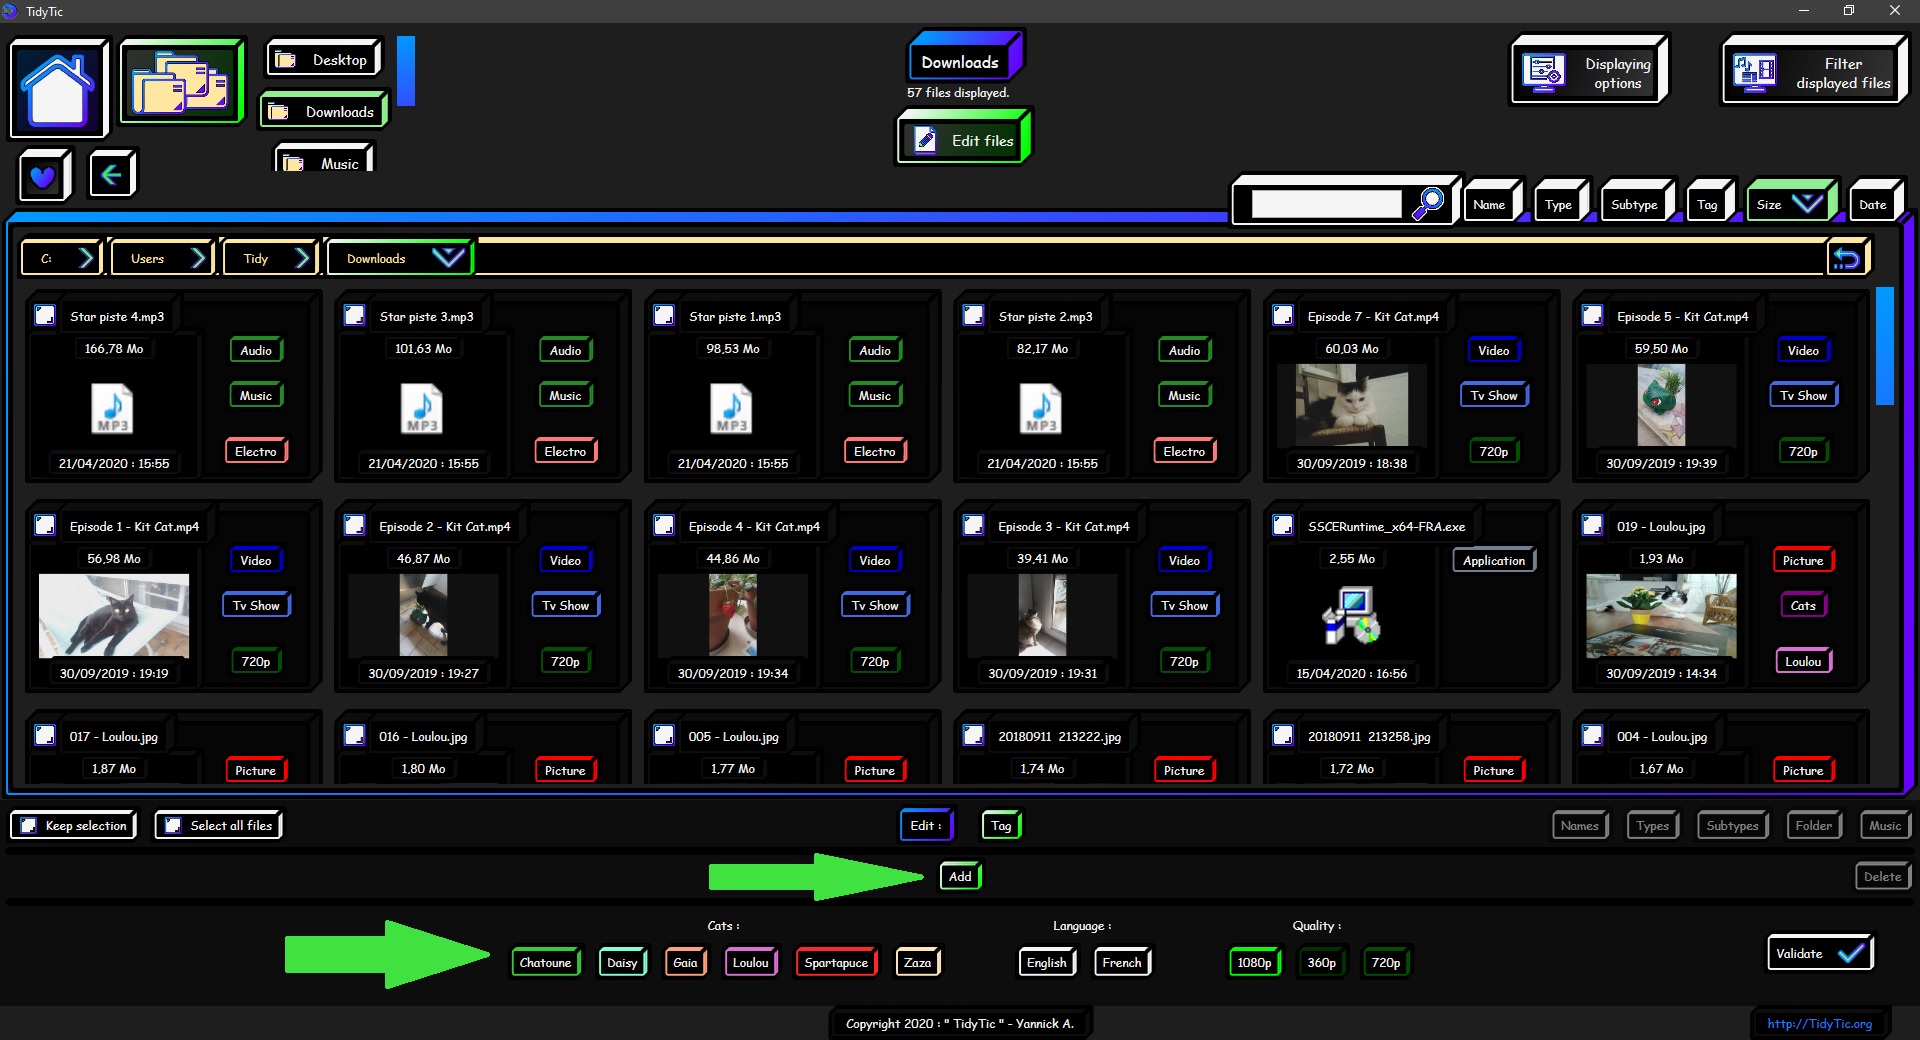The width and height of the screenshot is (1920, 1040).
Task: Click the Delete button
Action: pyautogui.click(x=1882, y=877)
